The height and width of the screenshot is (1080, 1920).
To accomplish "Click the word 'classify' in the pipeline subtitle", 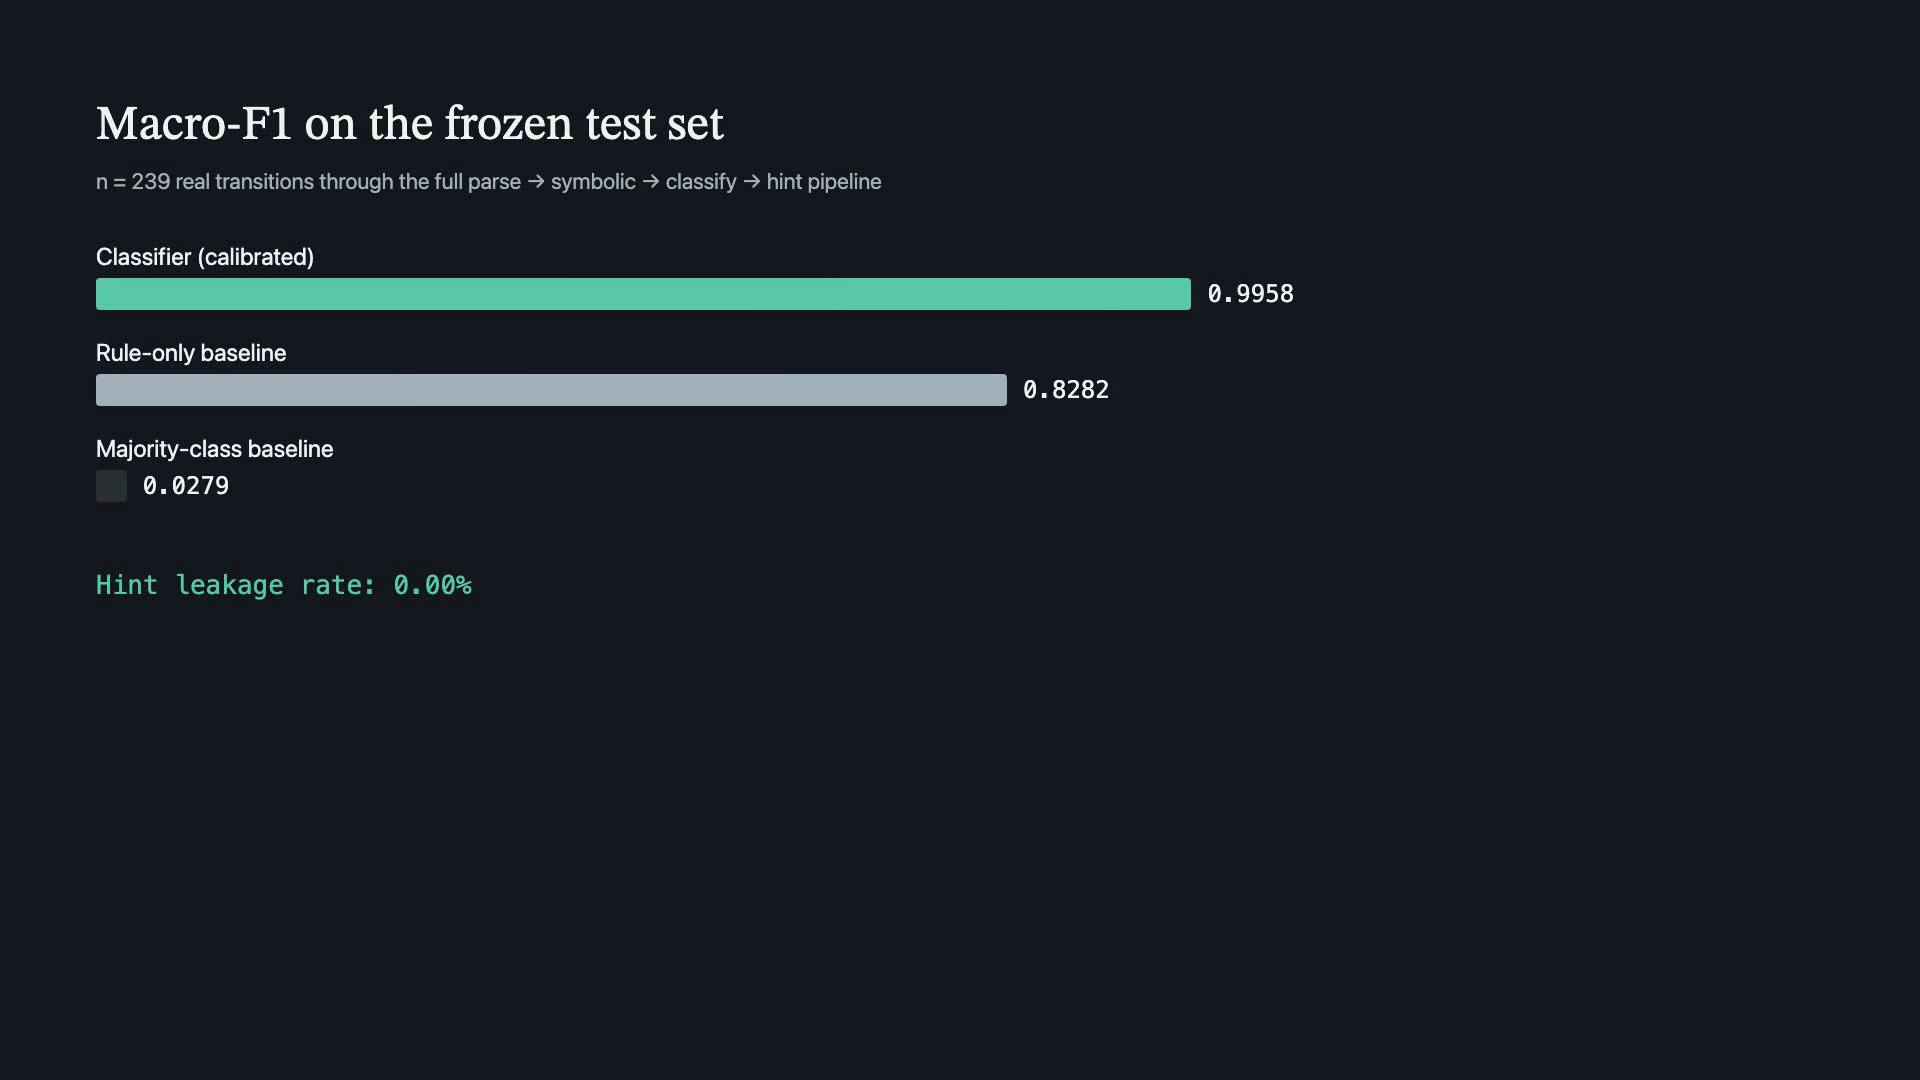I will pyautogui.click(x=700, y=182).
